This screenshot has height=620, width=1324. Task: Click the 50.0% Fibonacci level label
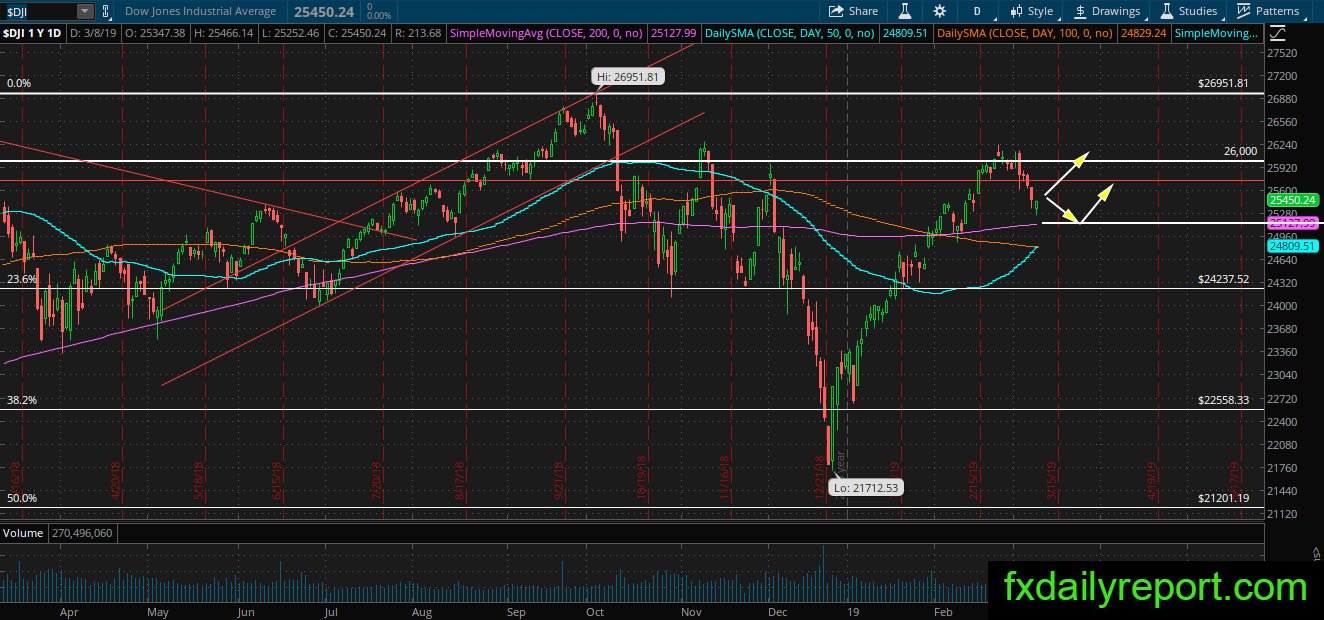[21, 498]
